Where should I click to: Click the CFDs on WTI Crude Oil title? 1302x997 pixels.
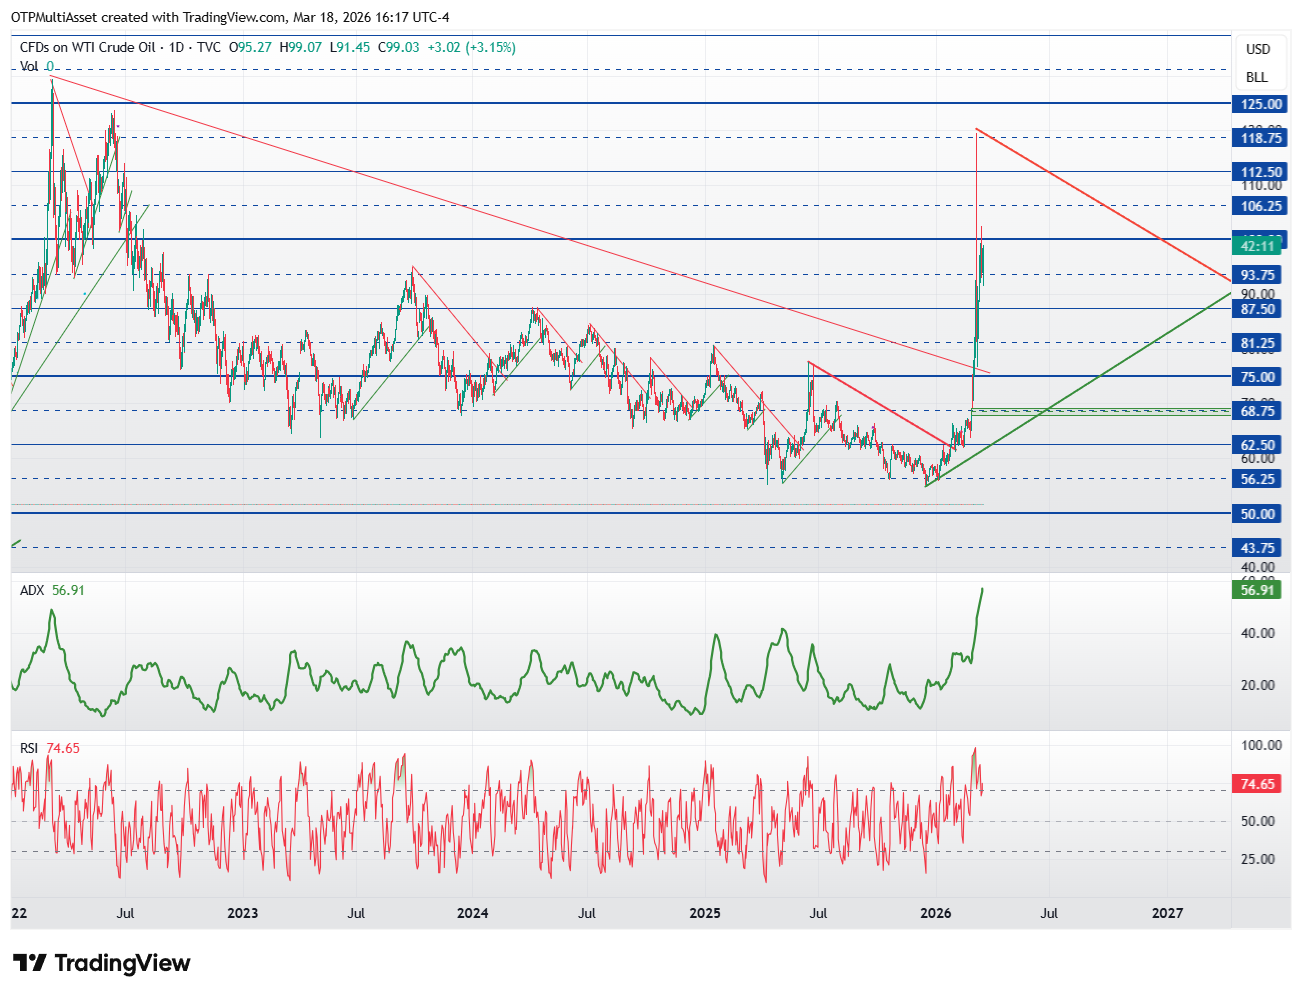[x=87, y=47]
